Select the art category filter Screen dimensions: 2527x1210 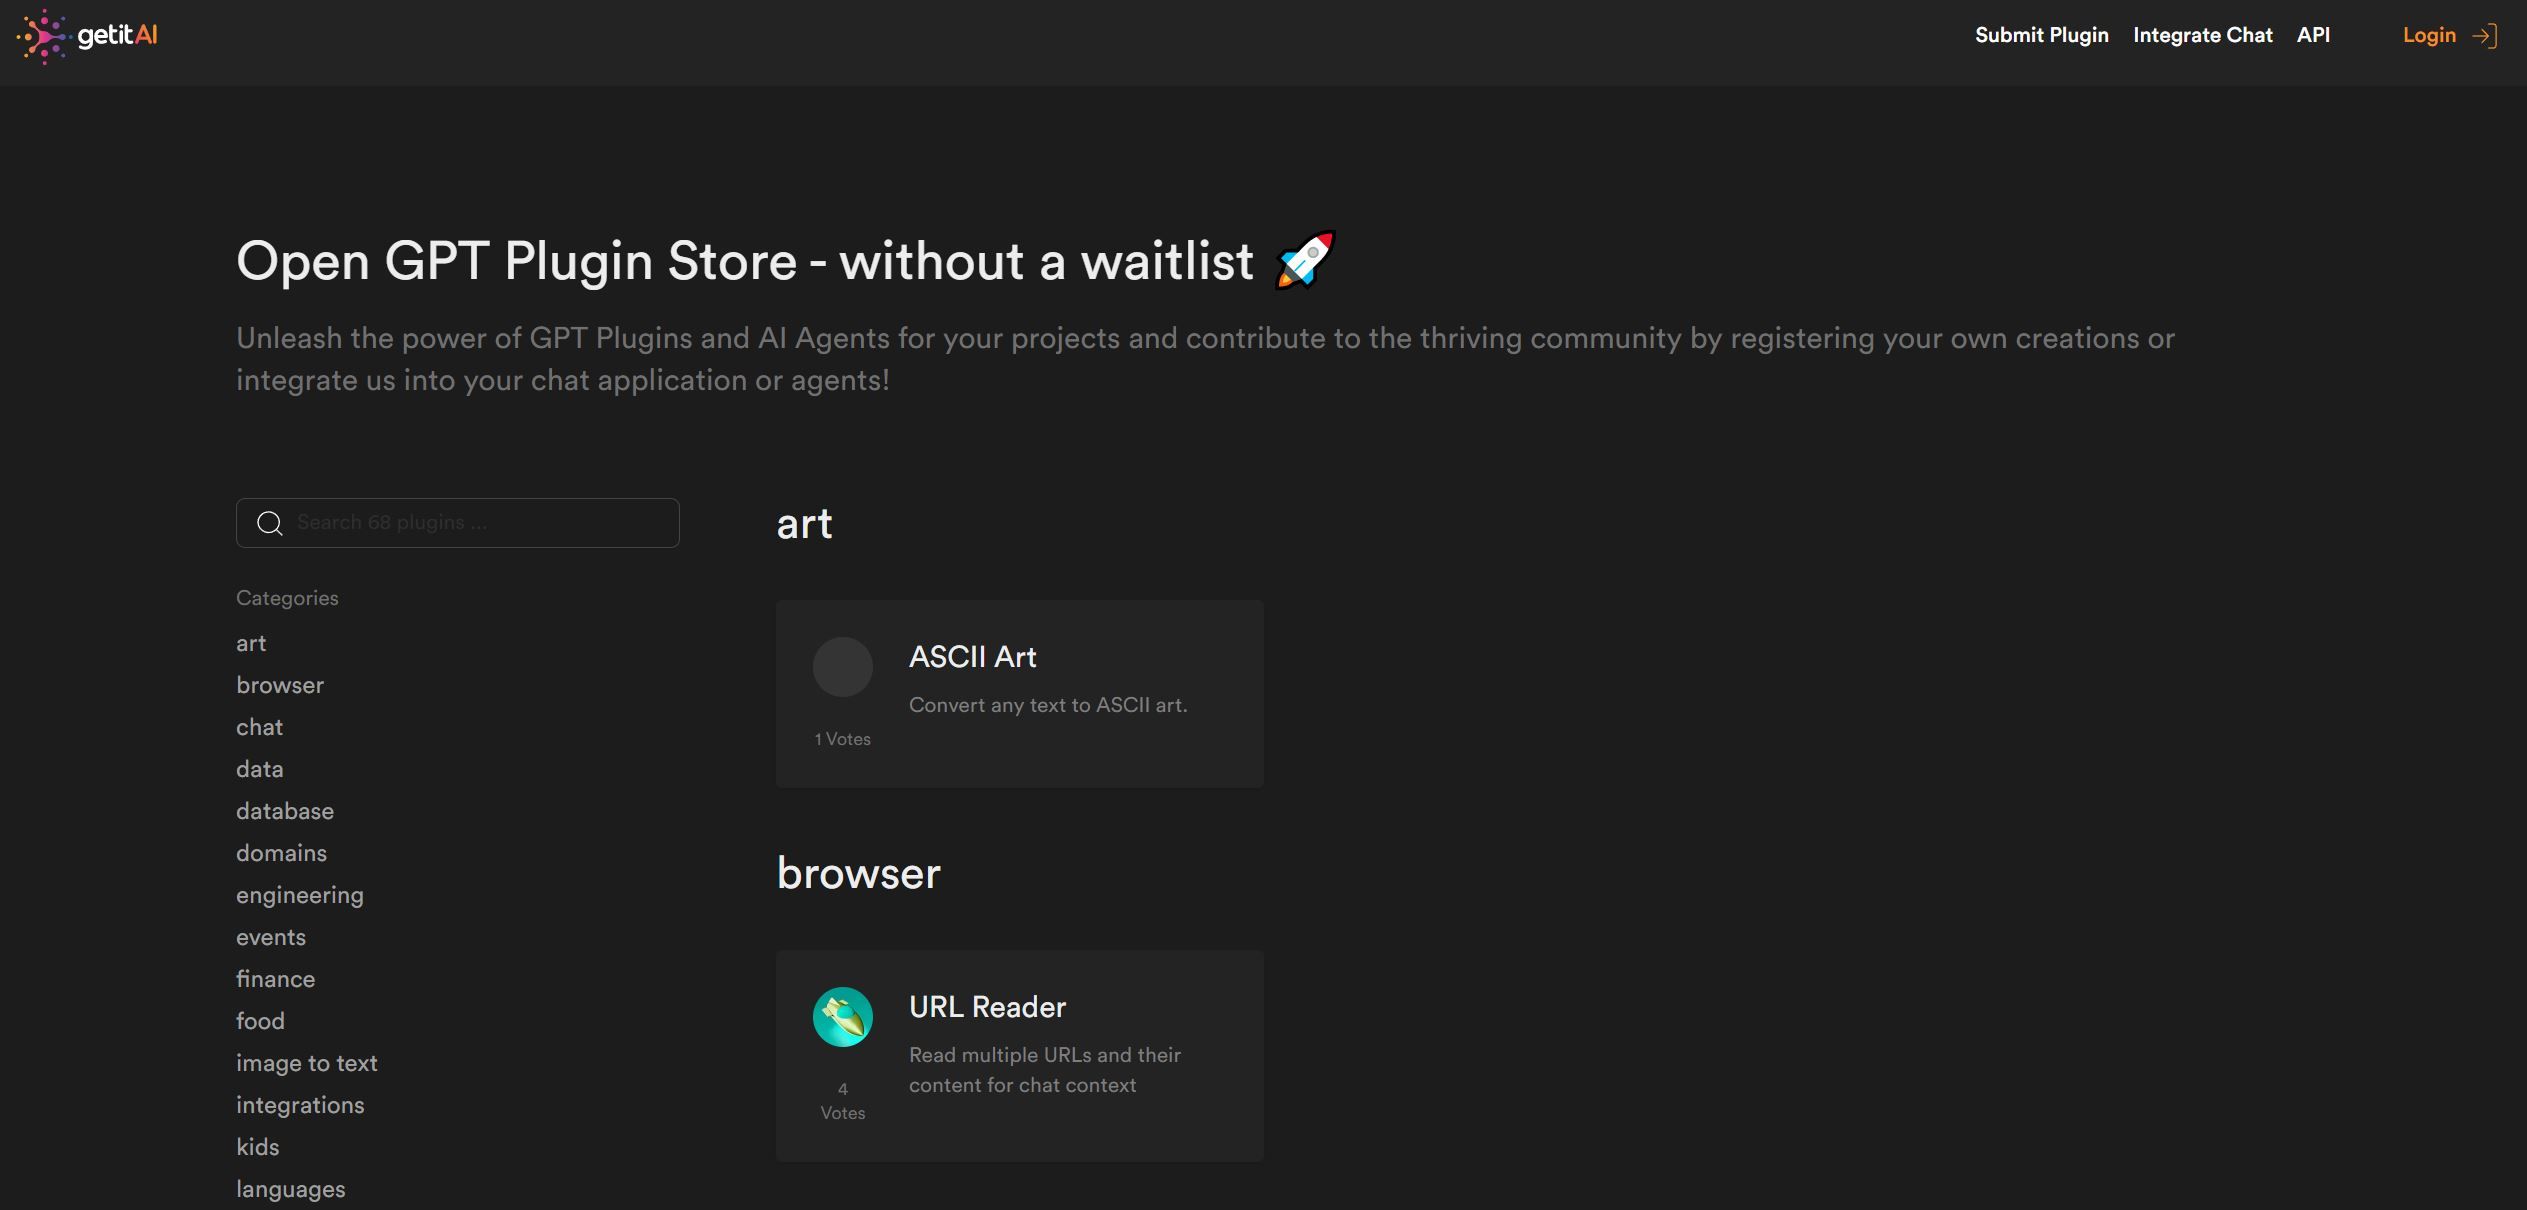pyautogui.click(x=250, y=643)
